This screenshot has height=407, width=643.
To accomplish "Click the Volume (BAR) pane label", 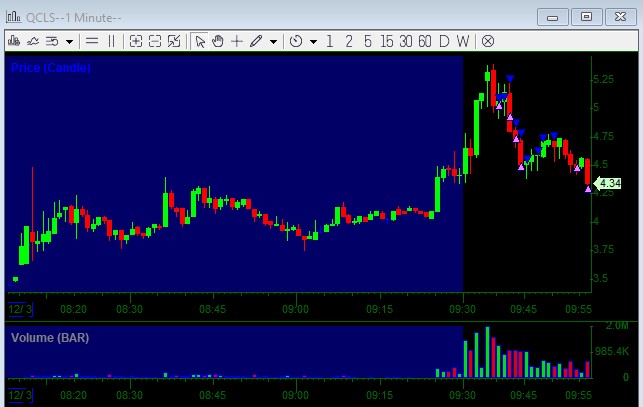I will (x=50, y=338).
